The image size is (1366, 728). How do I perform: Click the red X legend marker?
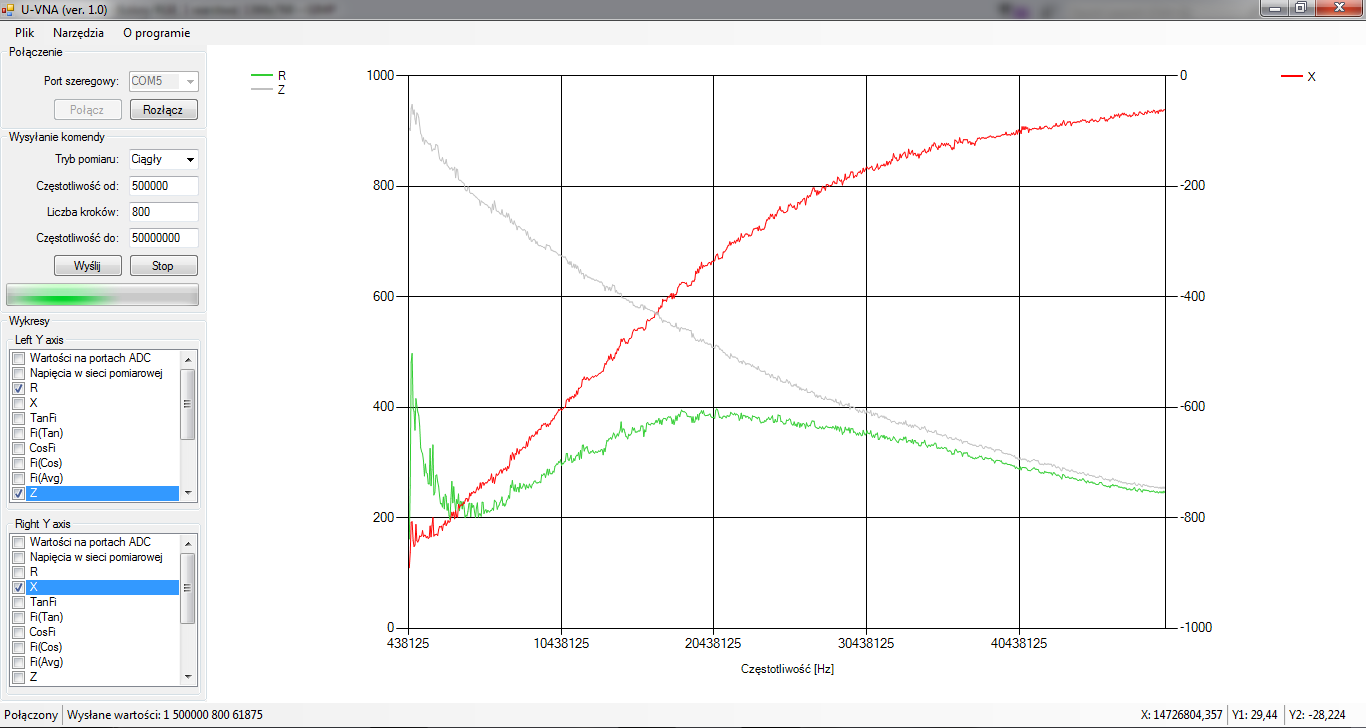1292,76
